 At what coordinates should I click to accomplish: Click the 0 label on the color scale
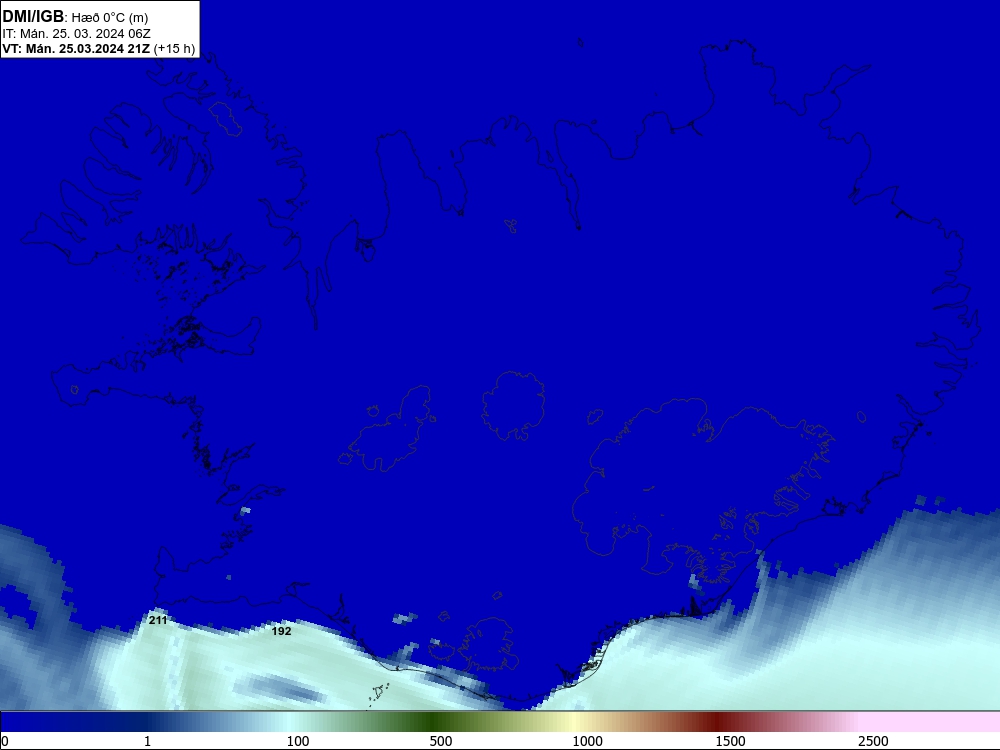pyautogui.click(x=5, y=741)
